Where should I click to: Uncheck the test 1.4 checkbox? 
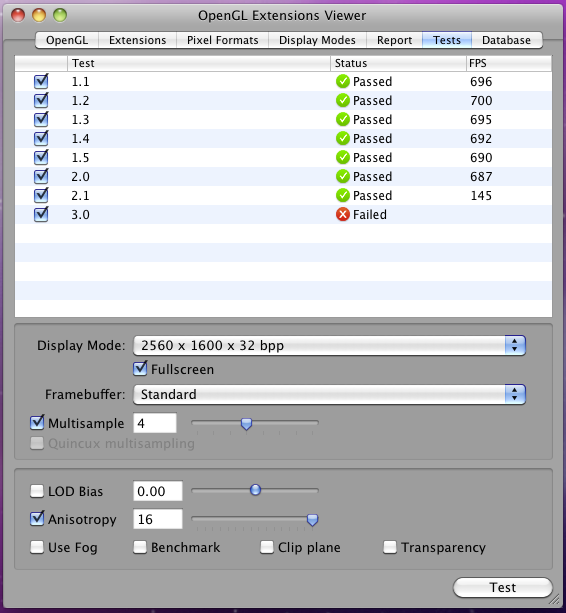tap(41, 138)
